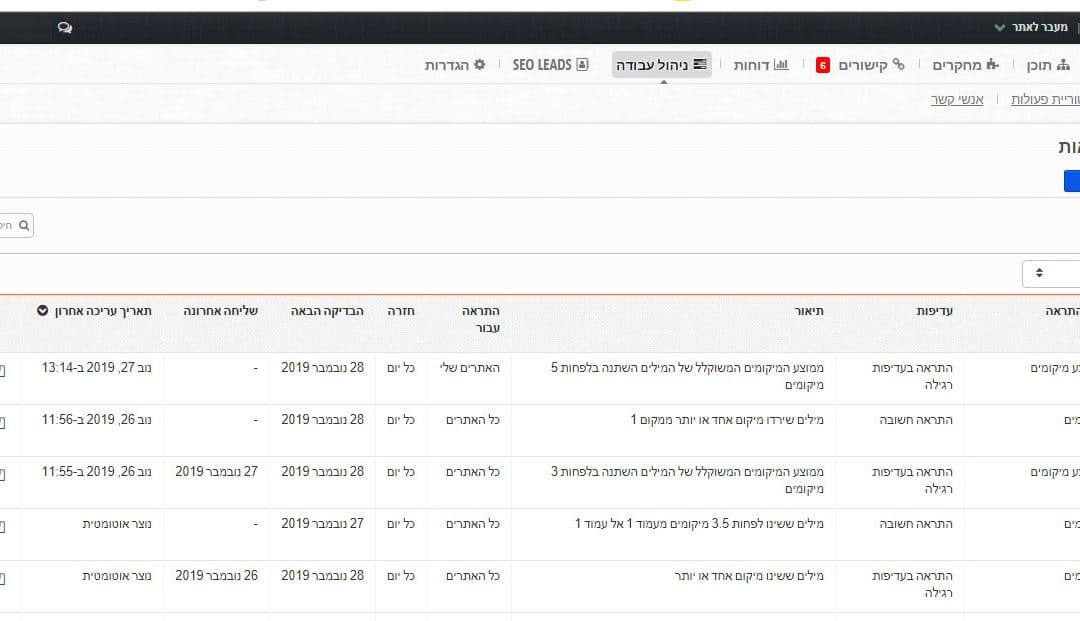The image size is (1080, 621).
Task: Sort by תאריך עריכה אחרון column arrow
Action: (42, 310)
